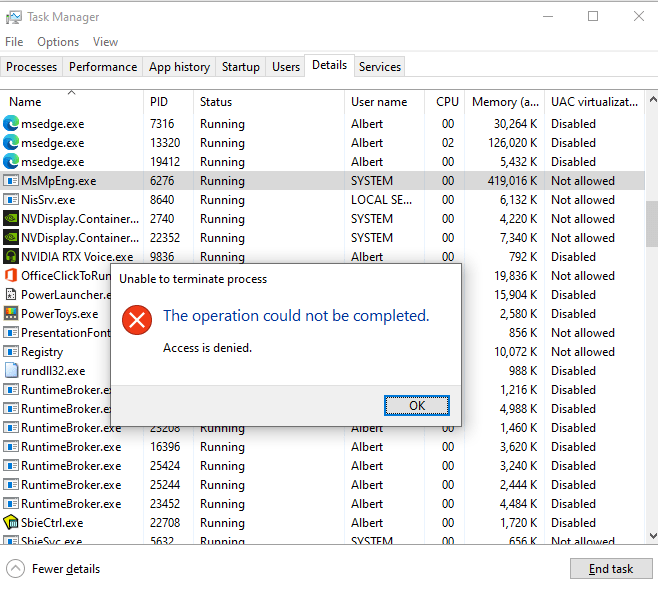Screen dimensions: 658x590
Task: Click the PowerLauncher process icon
Action: [11, 295]
